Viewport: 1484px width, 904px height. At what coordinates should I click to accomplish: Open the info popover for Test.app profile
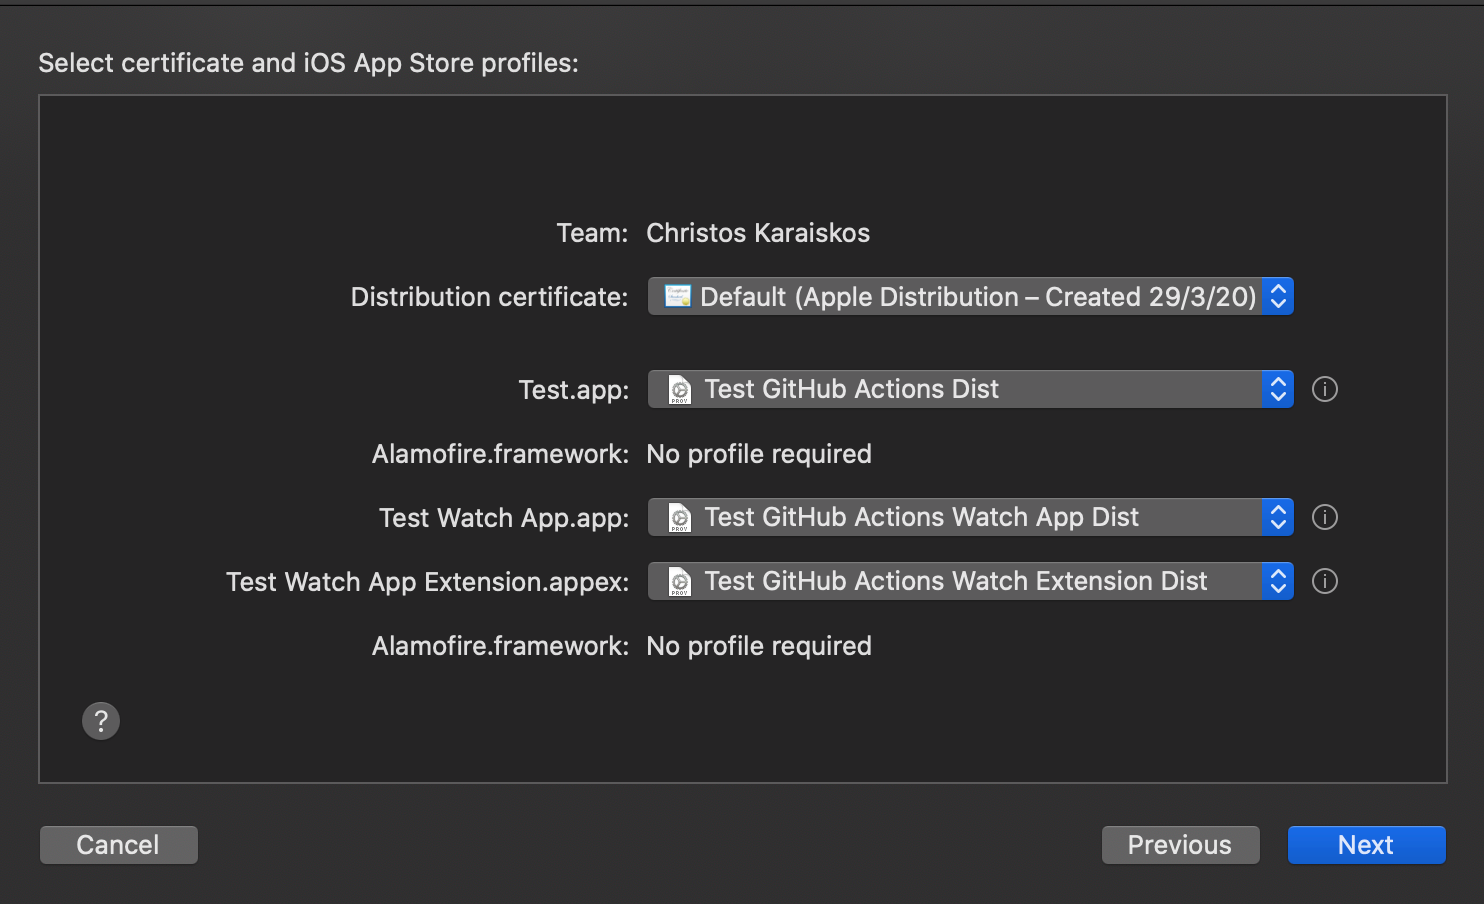[x=1324, y=389]
